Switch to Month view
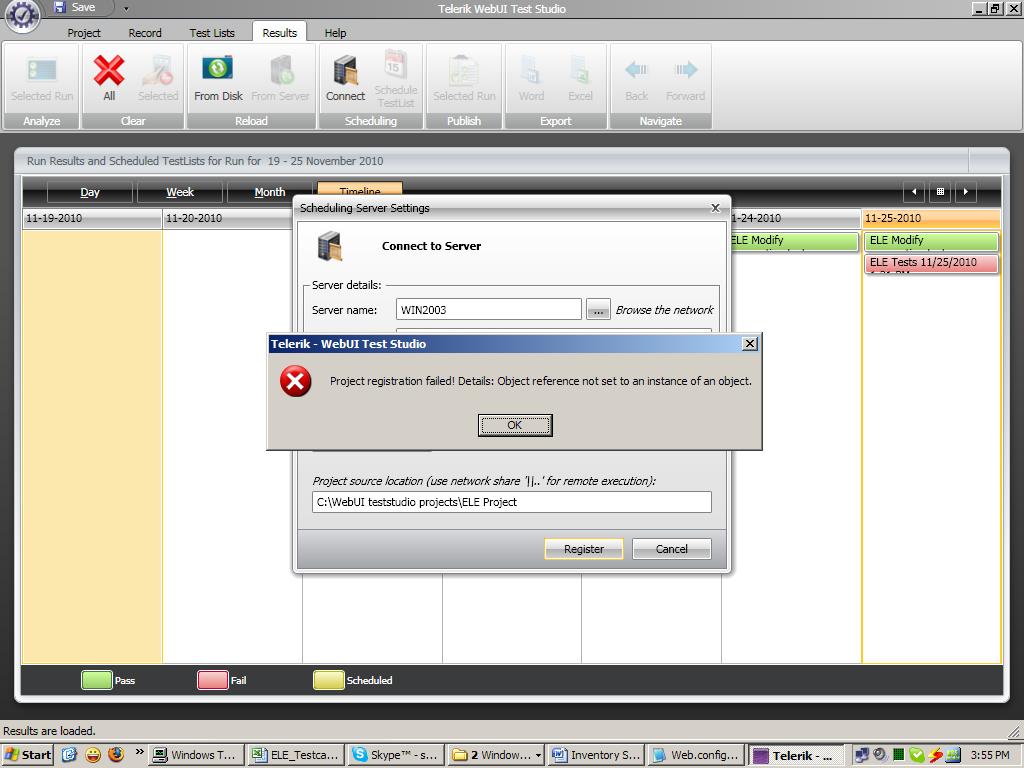 click(x=270, y=192)
